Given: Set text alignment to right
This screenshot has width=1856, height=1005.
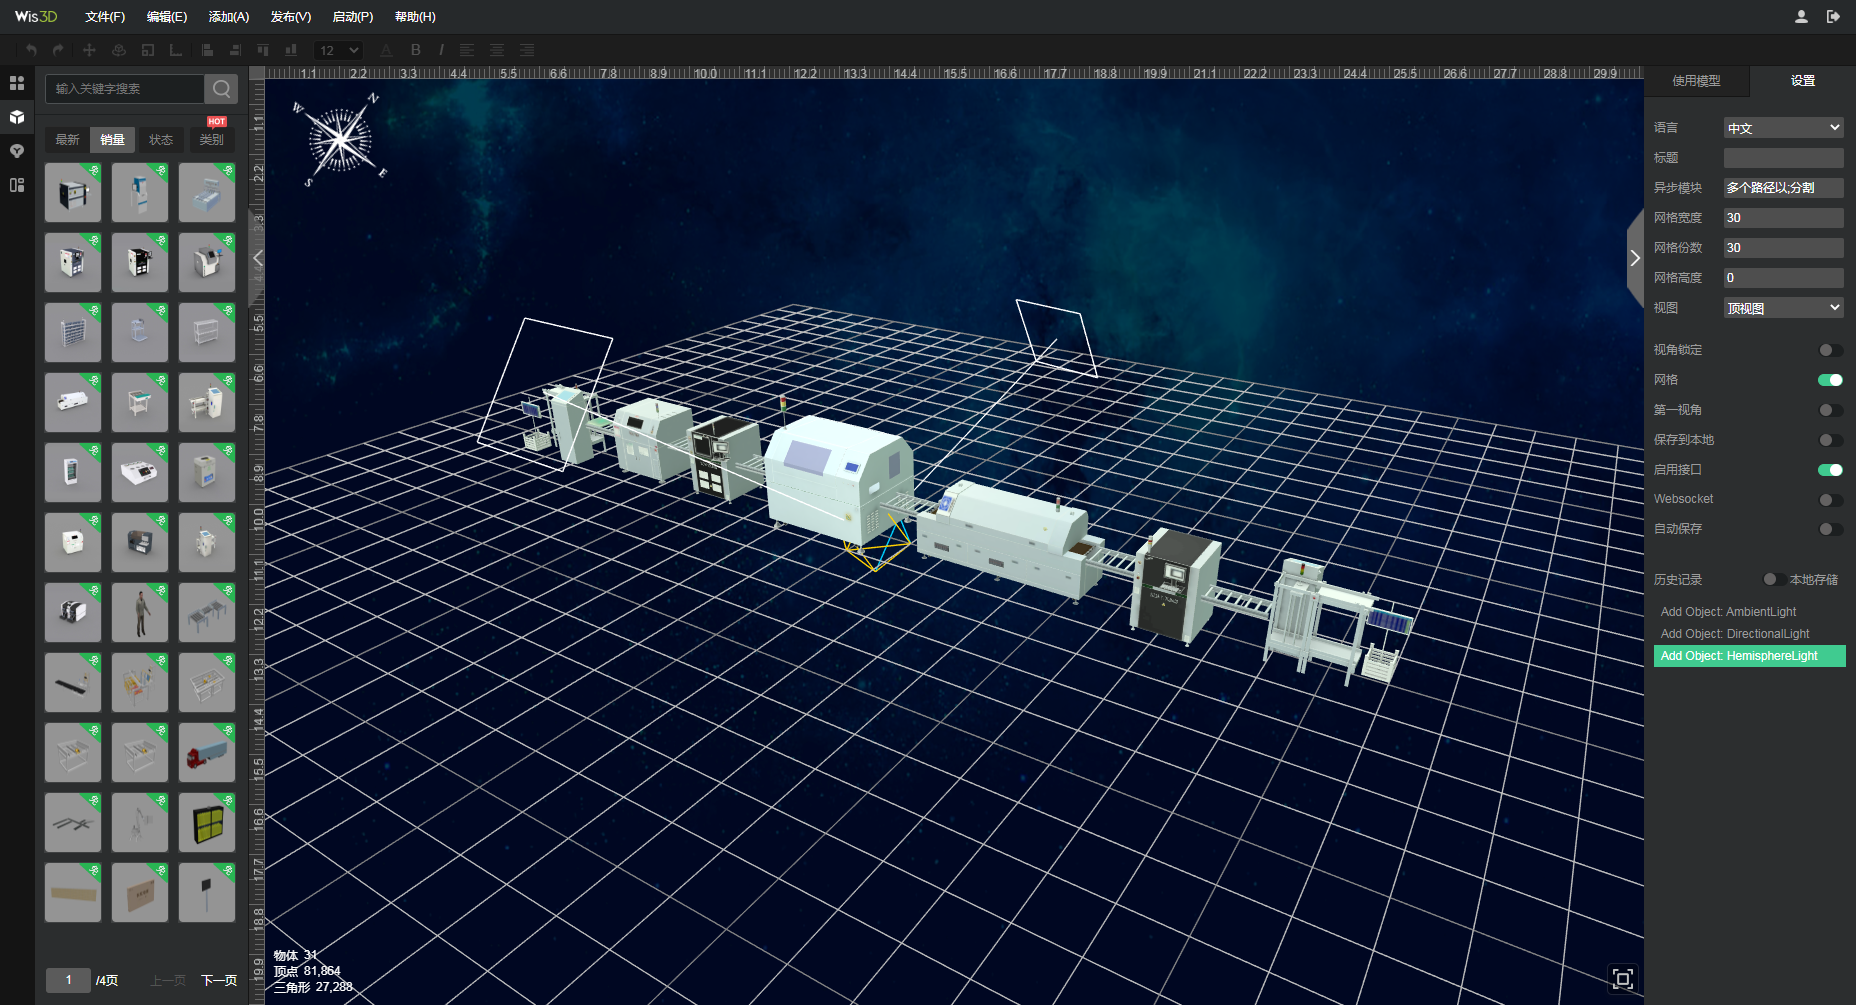Looking at the screenshot, I should point(527,50).
